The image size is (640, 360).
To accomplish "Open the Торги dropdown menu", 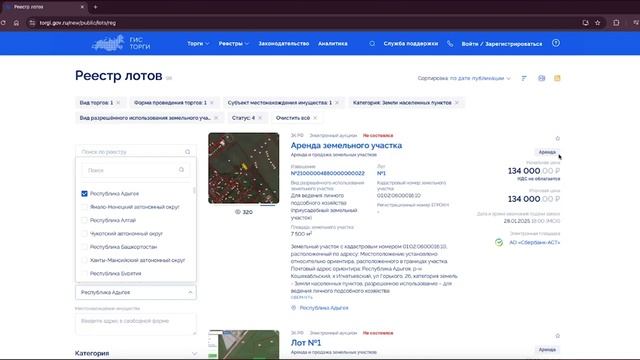I will pyautogui.click(x=198, y=43).
